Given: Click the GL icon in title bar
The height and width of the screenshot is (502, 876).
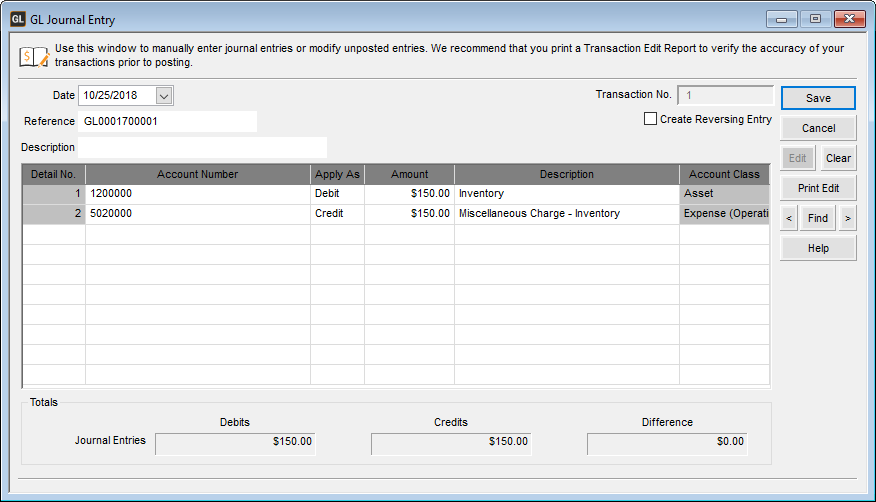Looking at the screenshot, I should tap(17, 18).
